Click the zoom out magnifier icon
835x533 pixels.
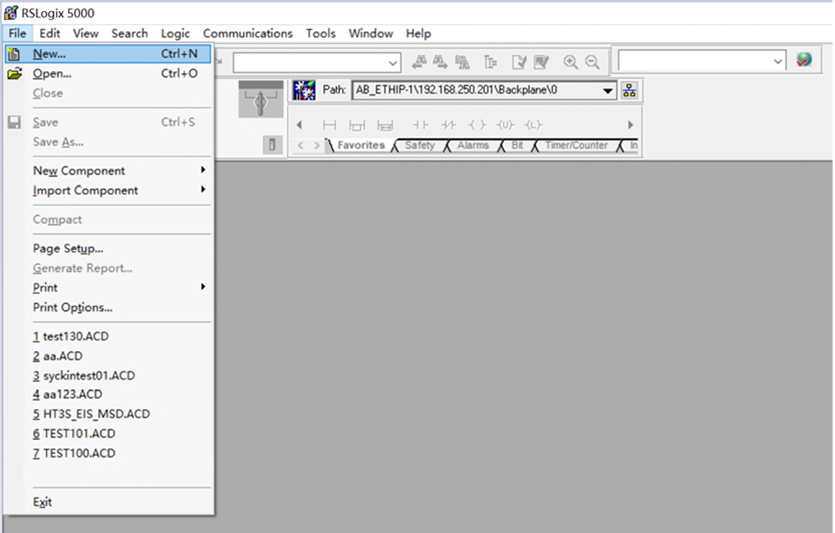[592, 62]
